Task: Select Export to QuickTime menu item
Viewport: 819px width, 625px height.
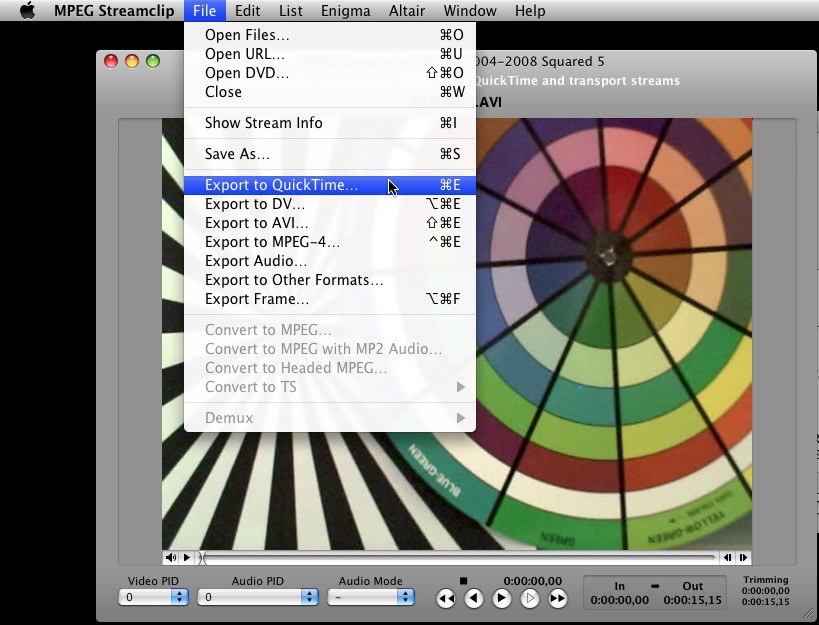Action: pos(281,185)
